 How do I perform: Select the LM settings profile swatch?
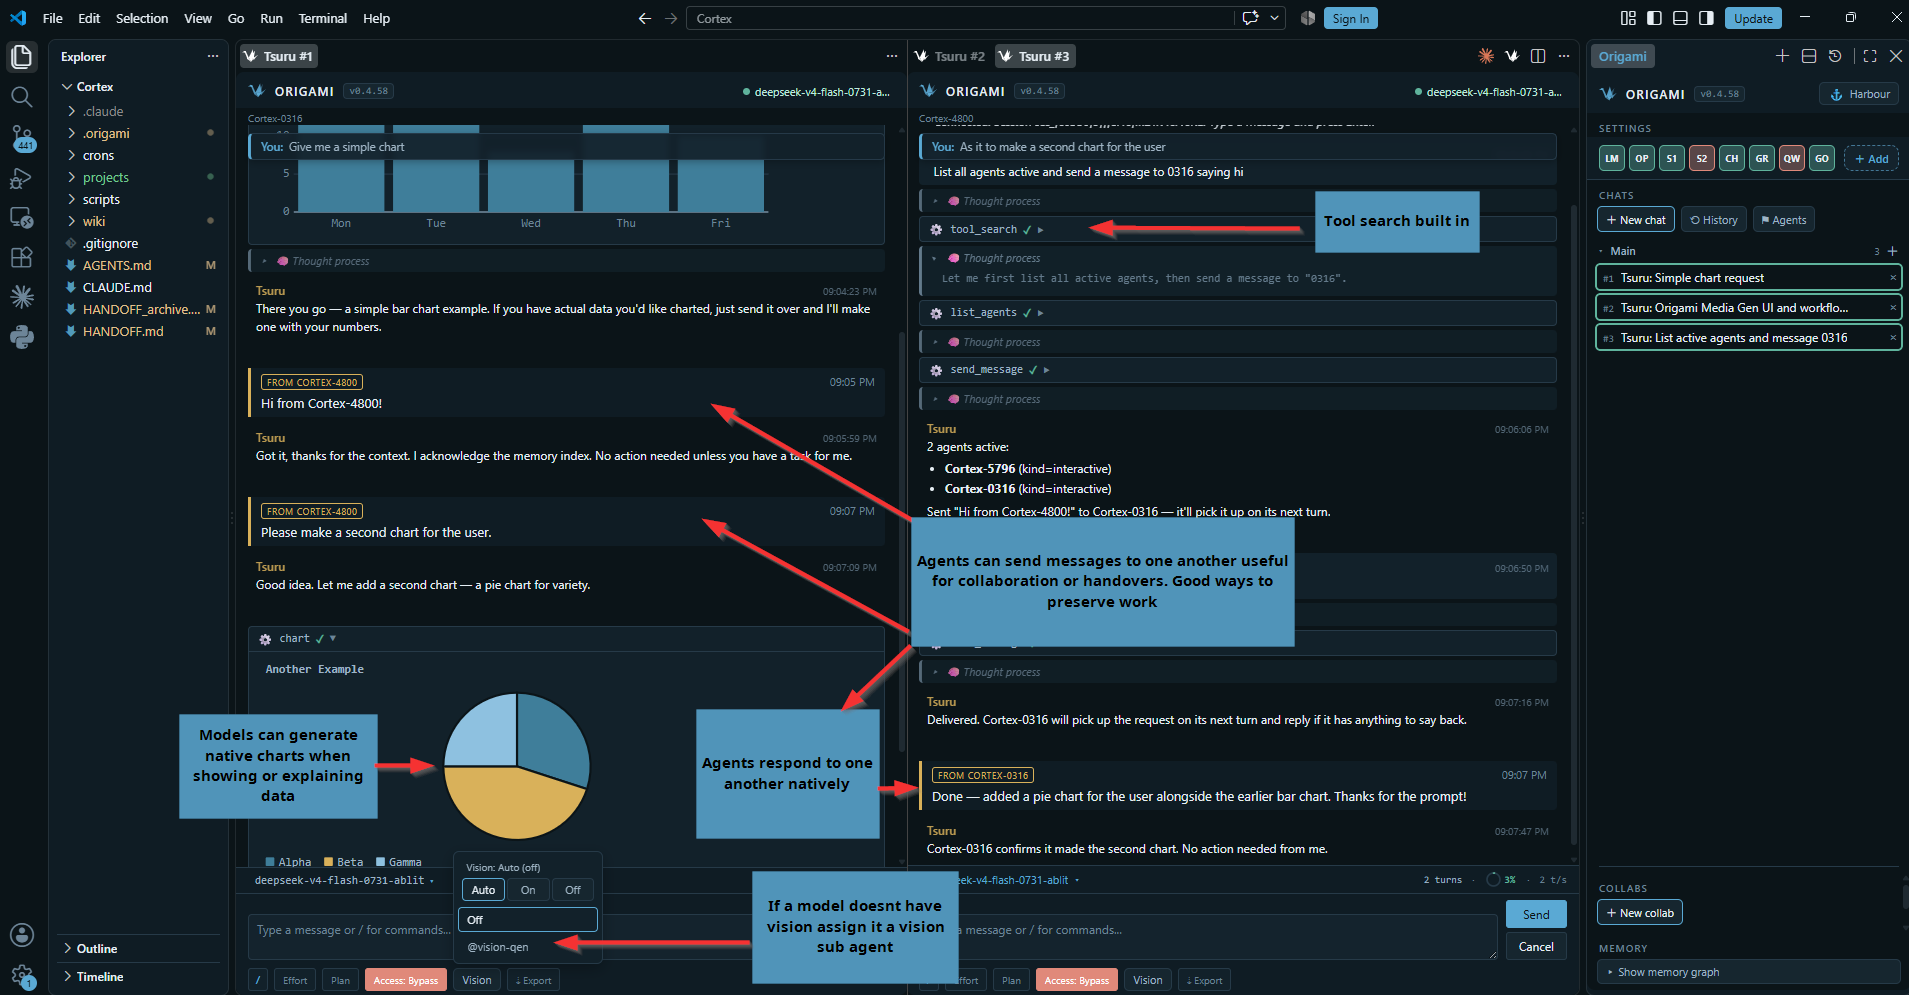pos(1611,158)
